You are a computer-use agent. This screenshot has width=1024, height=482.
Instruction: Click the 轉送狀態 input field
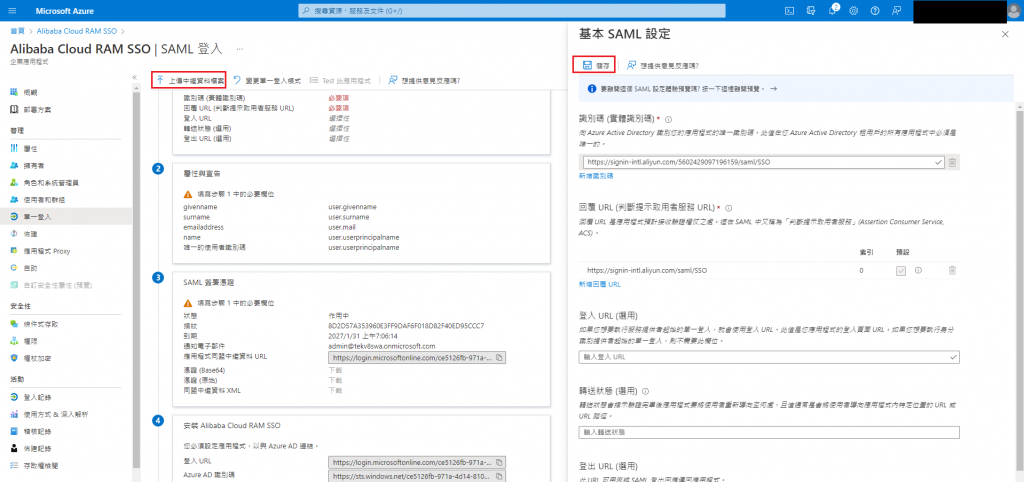[769, 432]
